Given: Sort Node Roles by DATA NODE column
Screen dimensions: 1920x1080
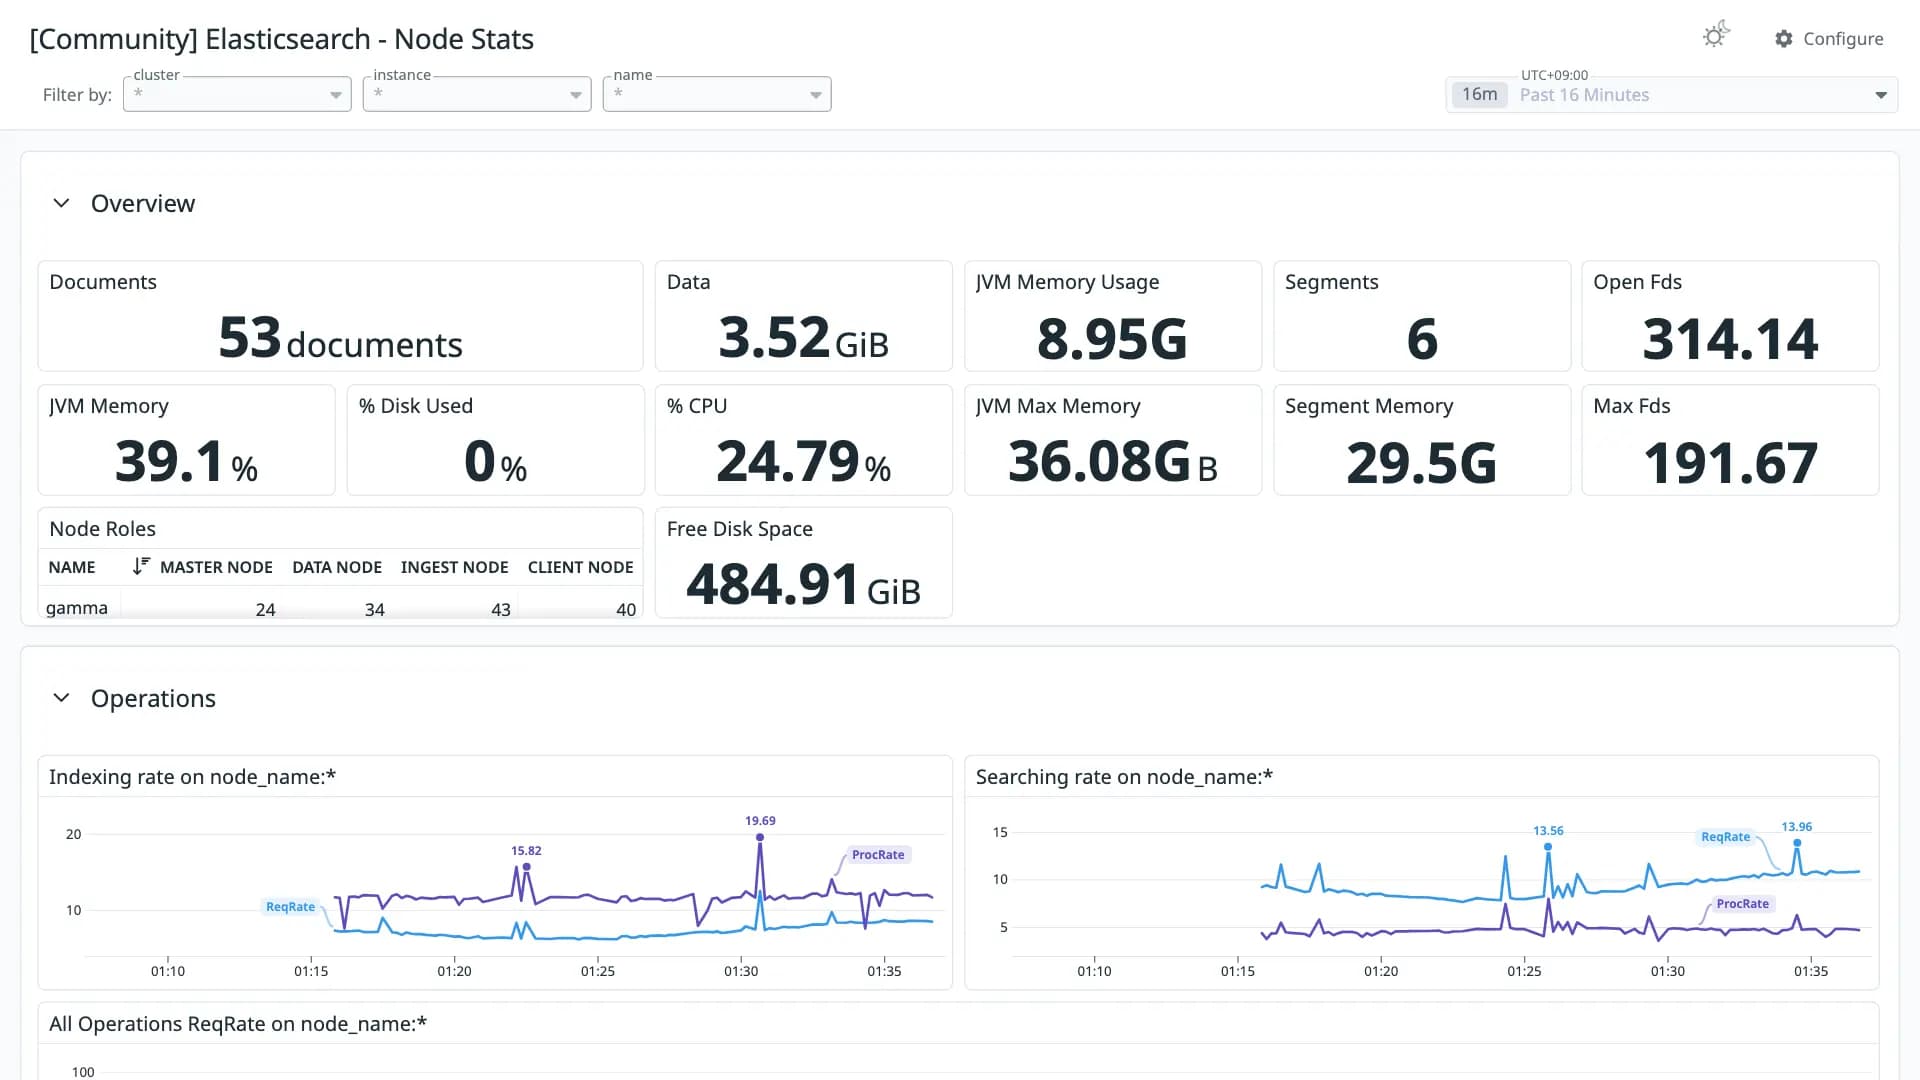Looking at the screenshot, I should (x=337, y=567).
